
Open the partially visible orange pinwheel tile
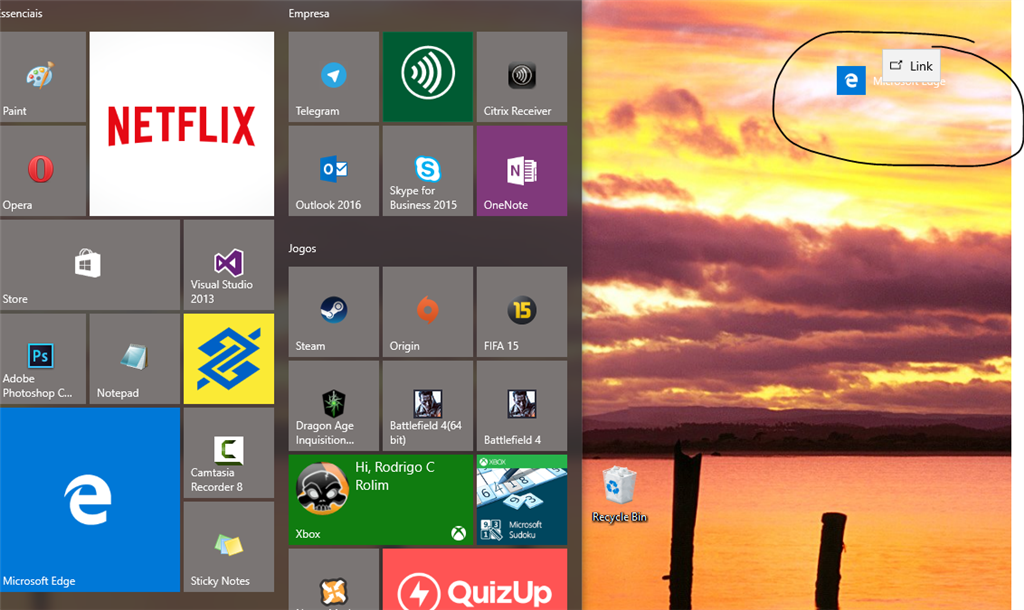coord(334,579)
